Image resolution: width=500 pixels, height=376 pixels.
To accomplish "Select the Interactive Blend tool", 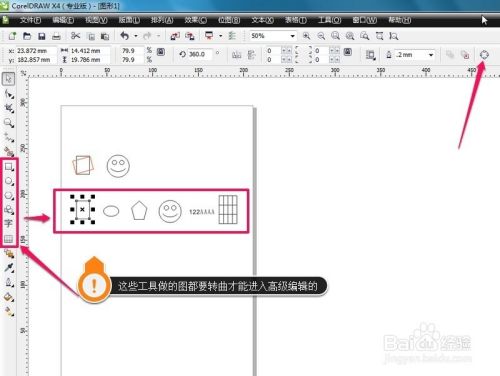I will [x=9, y=254].
